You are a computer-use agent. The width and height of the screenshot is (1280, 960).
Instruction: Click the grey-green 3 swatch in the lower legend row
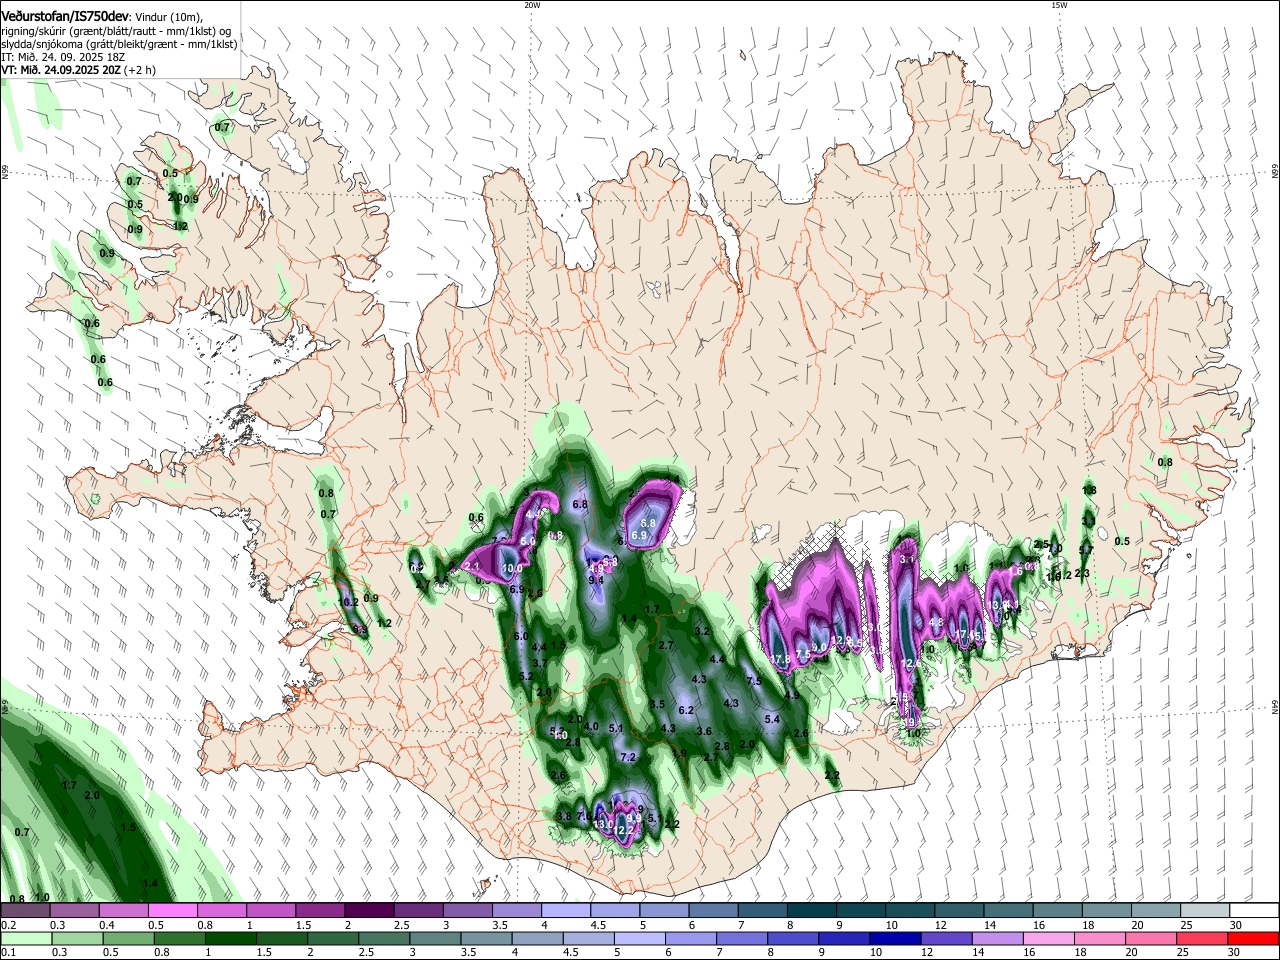435,938
